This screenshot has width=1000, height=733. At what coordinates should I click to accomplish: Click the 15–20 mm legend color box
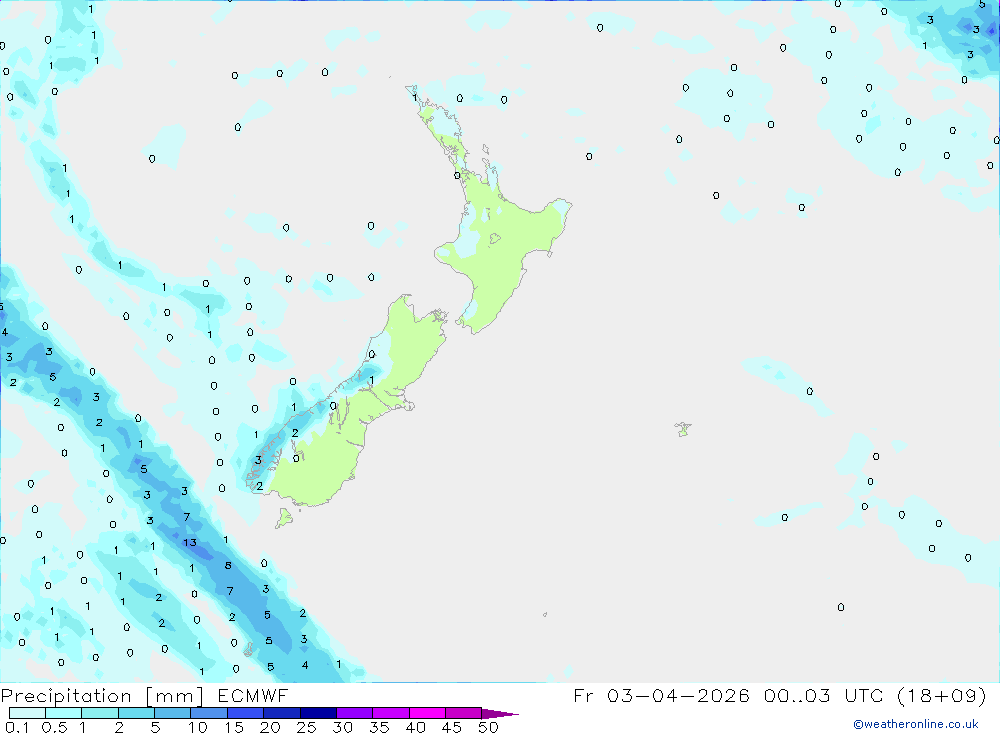[x=246, y=713]
